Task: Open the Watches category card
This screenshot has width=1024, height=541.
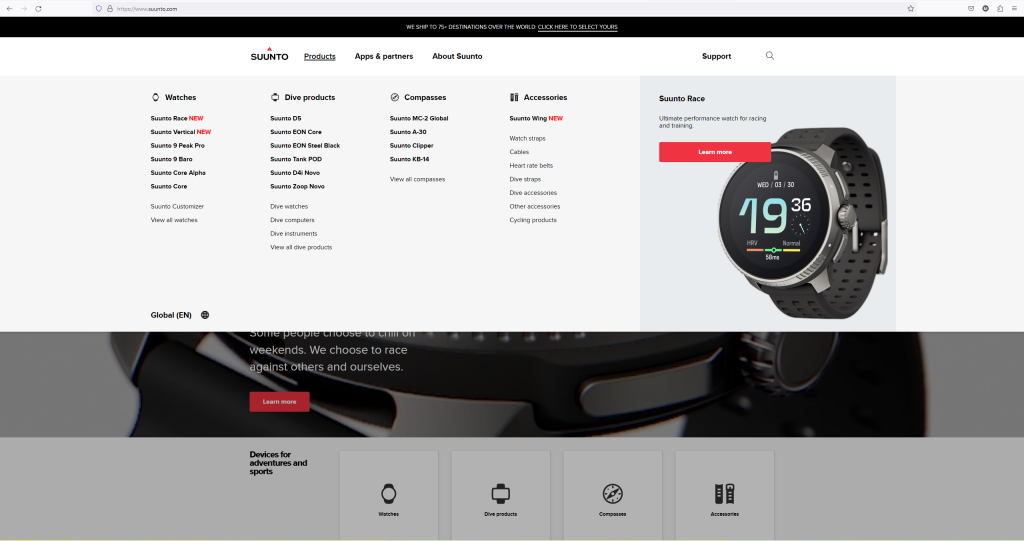Action: [x=389, y=495]
